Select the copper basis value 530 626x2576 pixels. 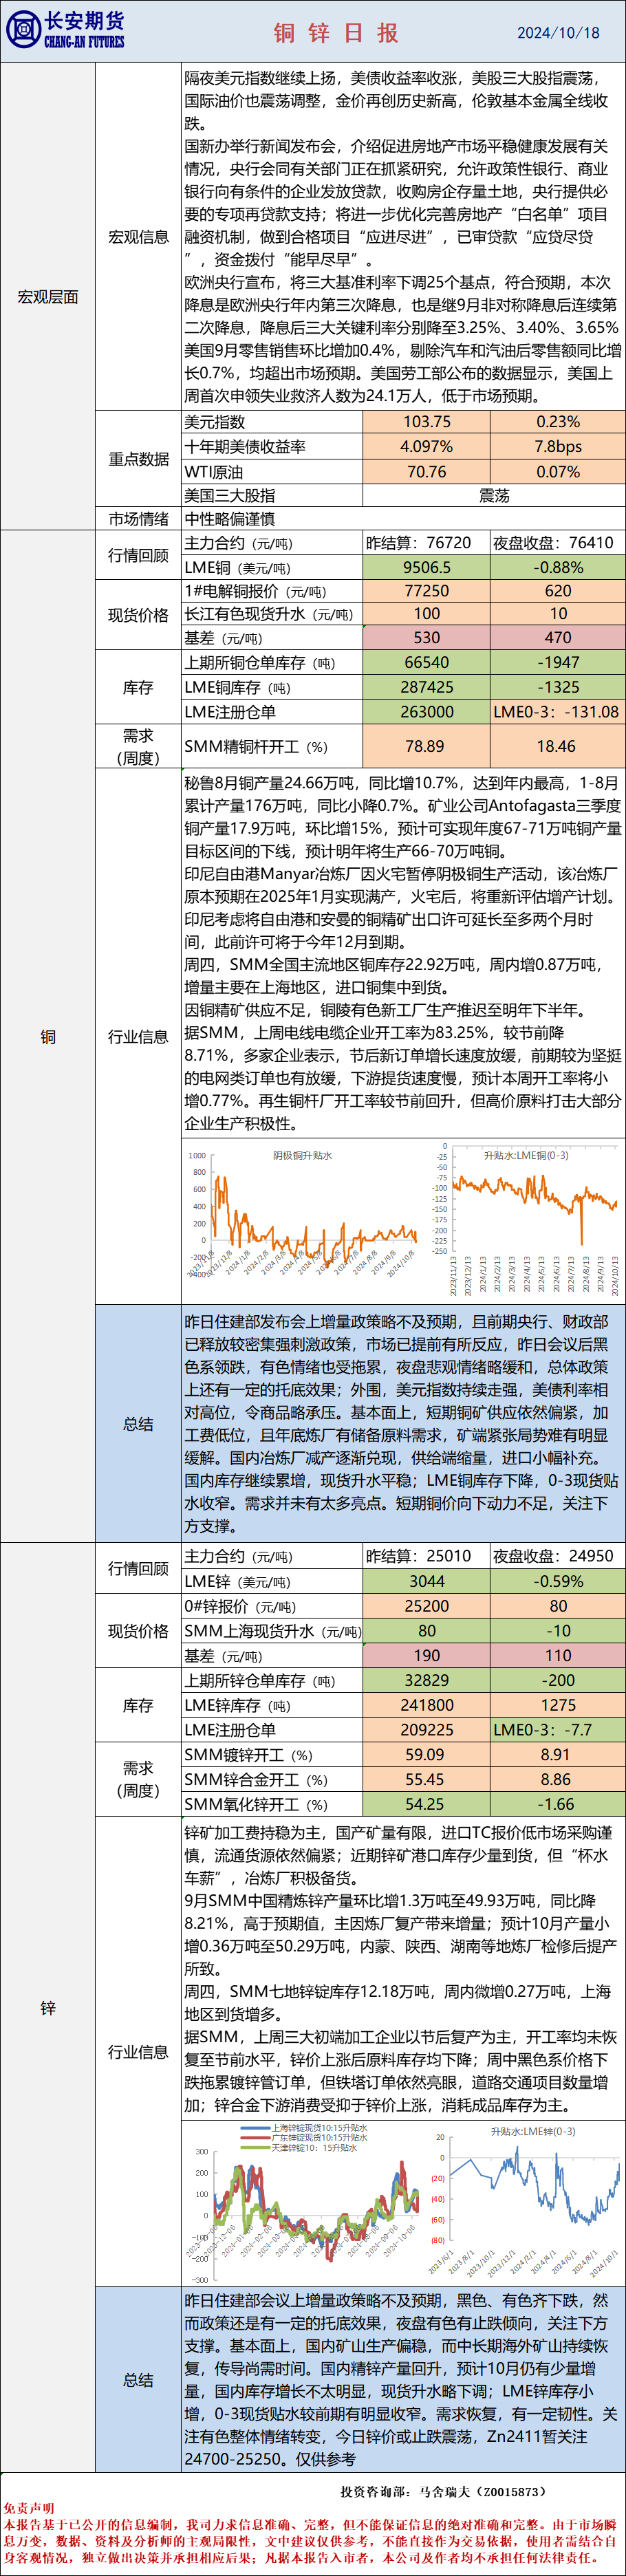pos(427,638)
